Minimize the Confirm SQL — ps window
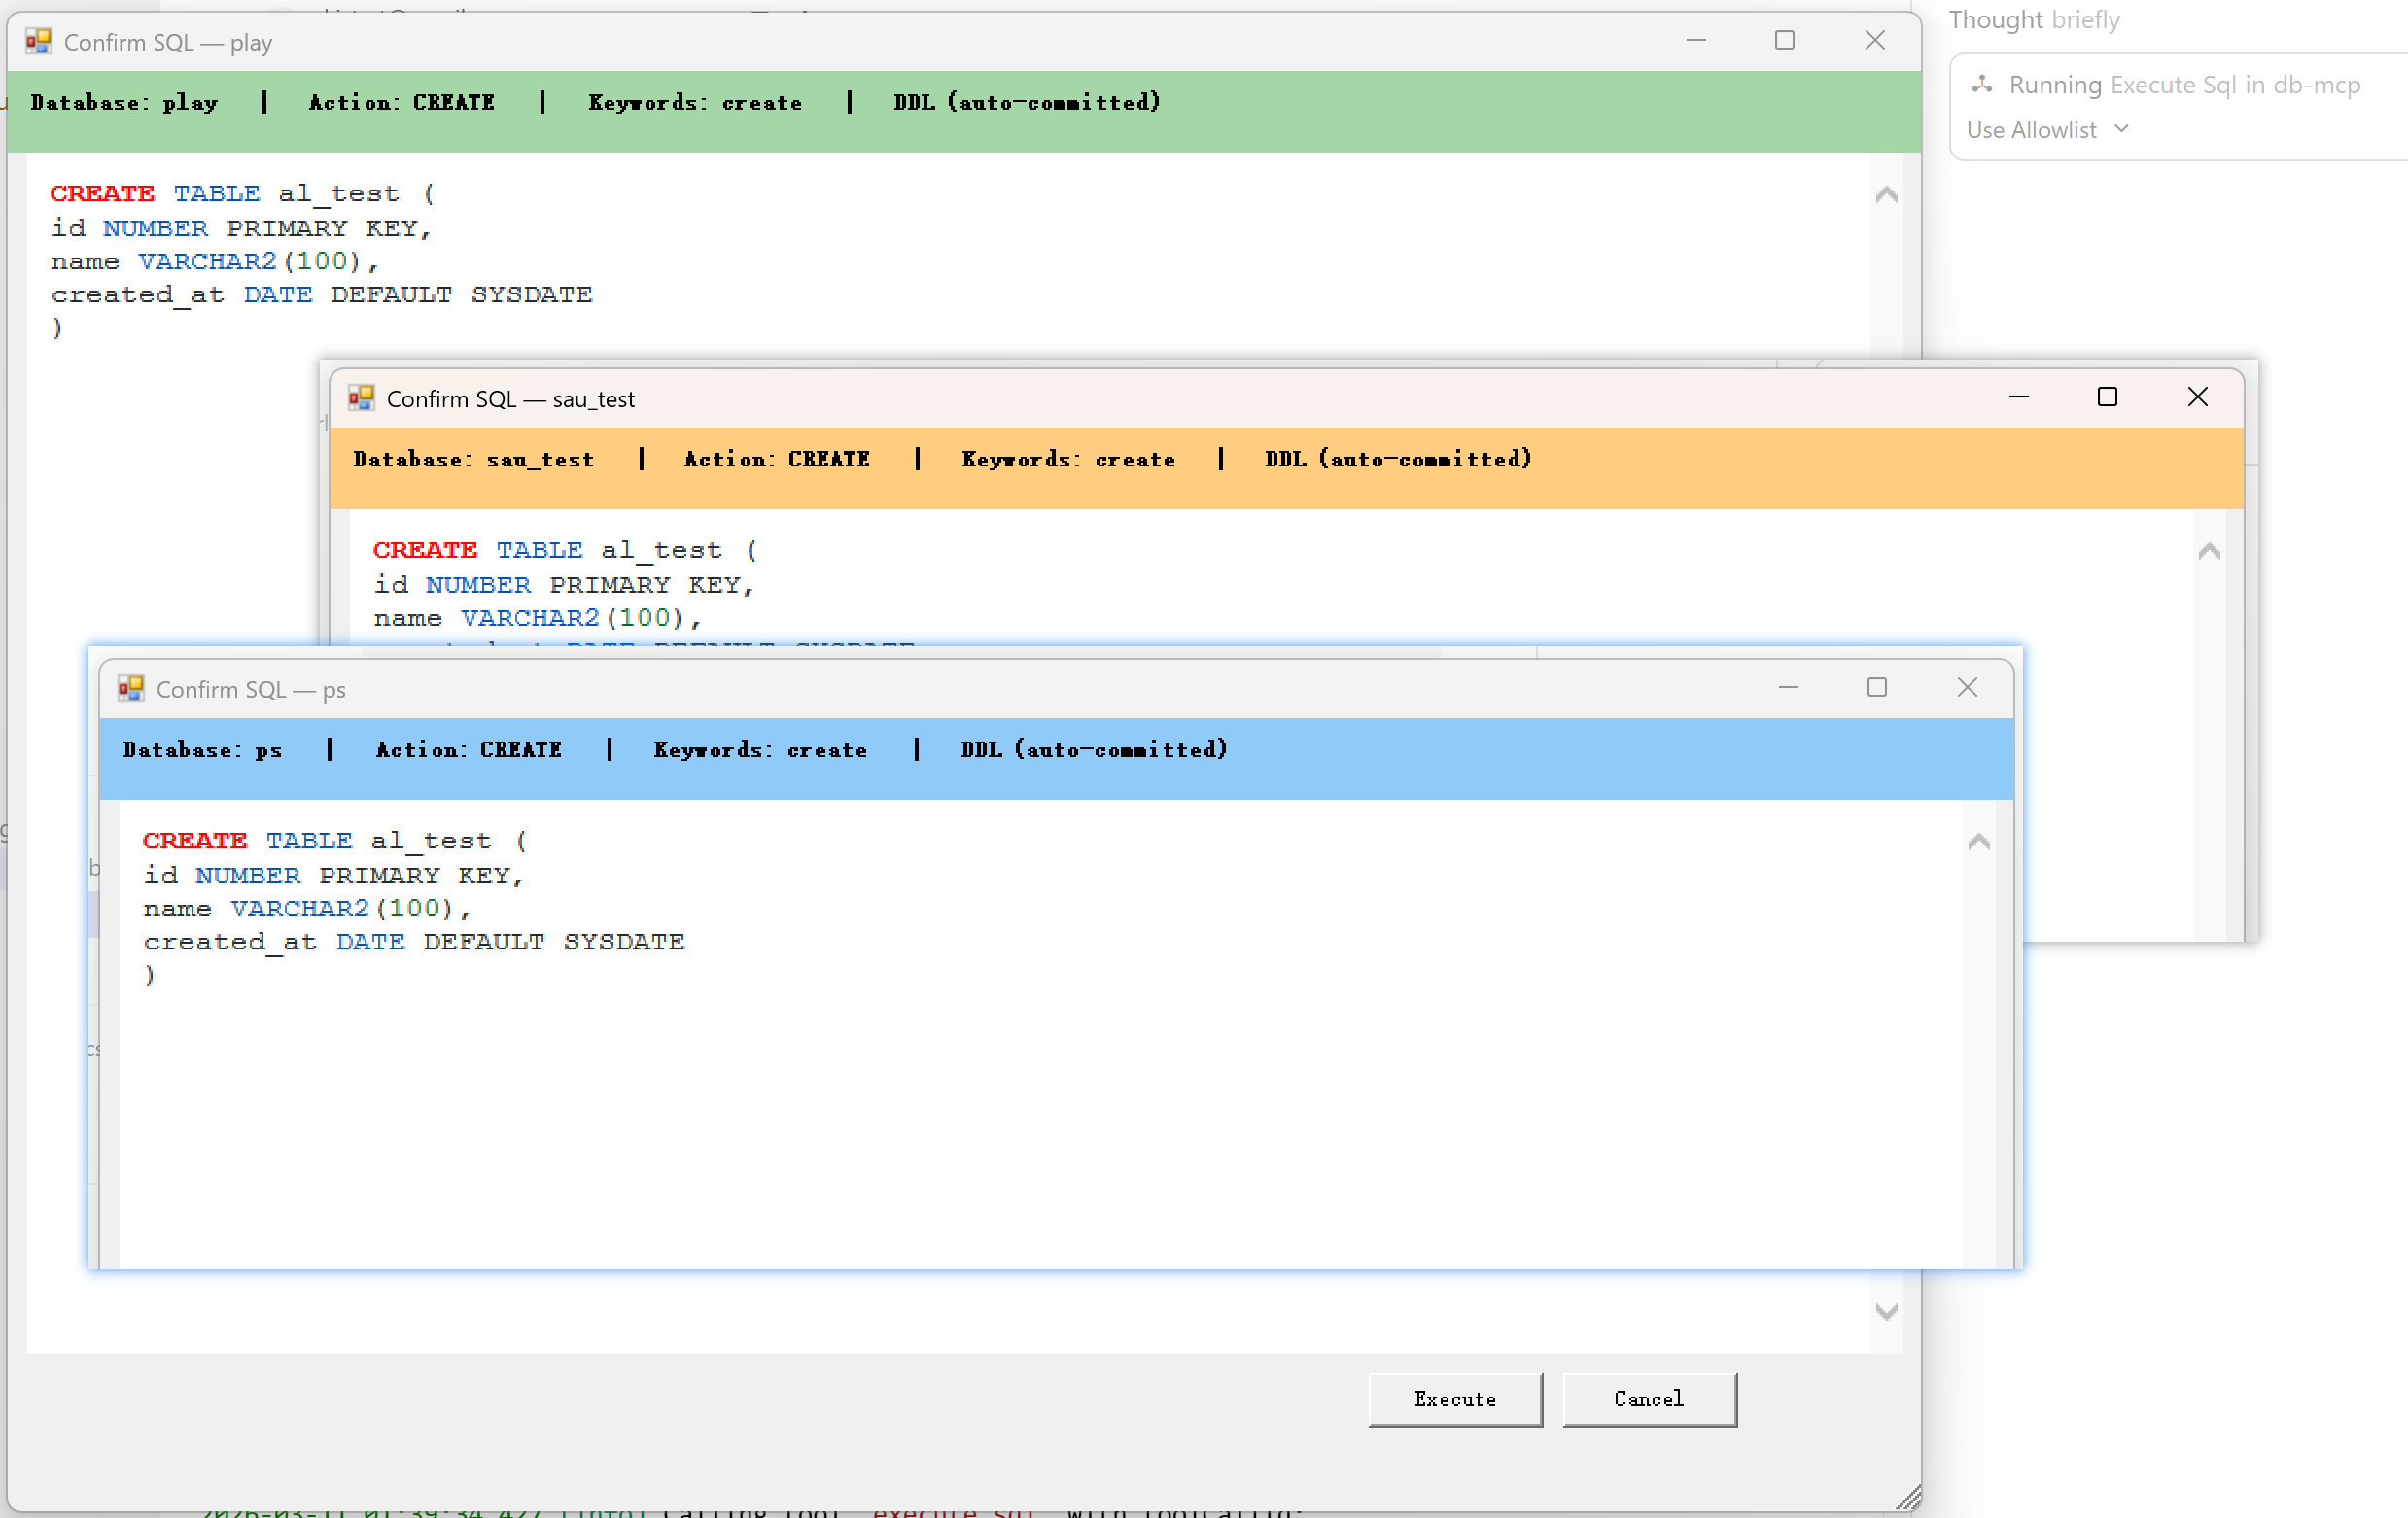The width and height of the screenshot is (2408, 1518). [1788, 688]
